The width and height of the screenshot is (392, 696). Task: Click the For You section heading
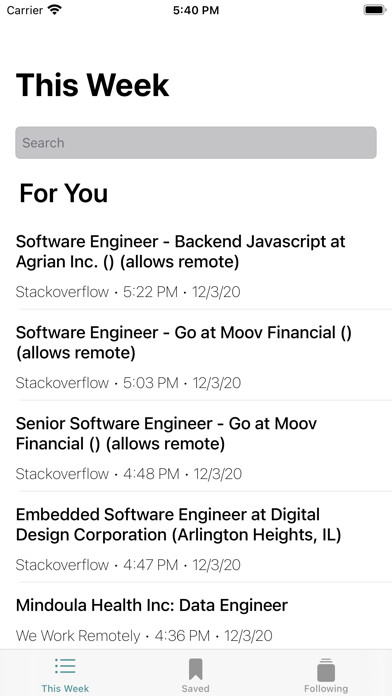[63, 194]
